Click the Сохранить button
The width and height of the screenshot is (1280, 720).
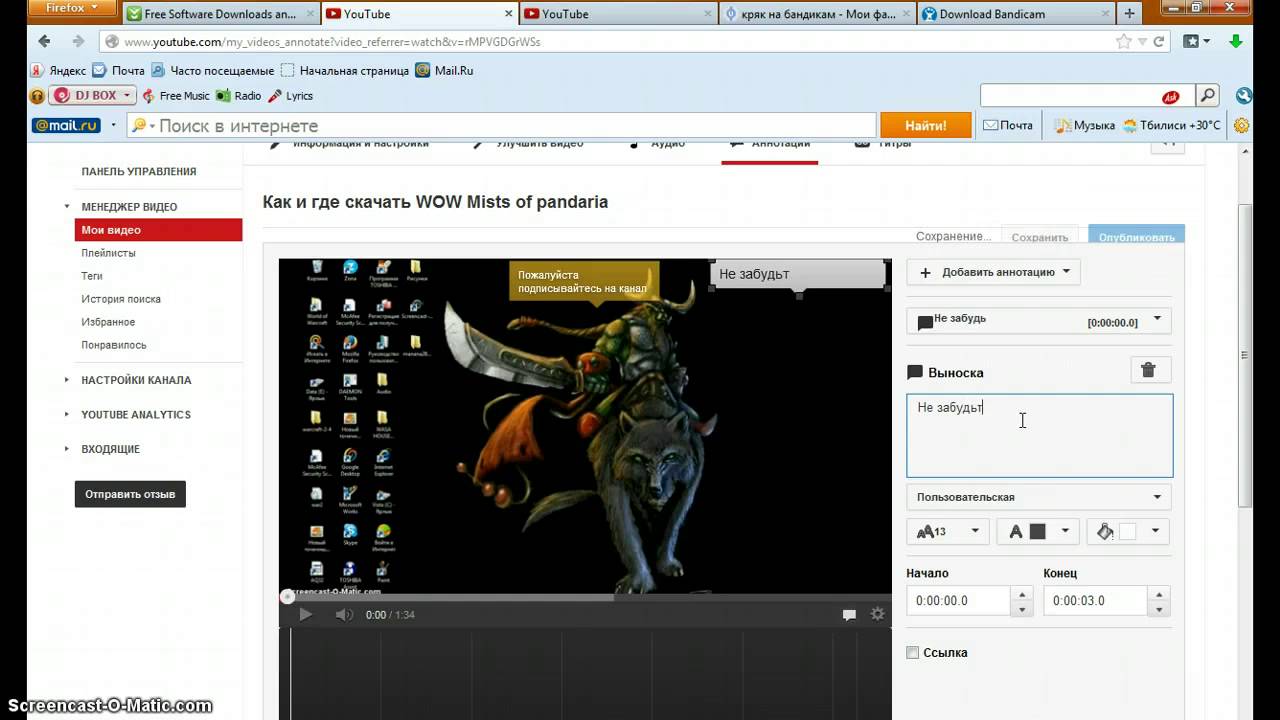[x=1040, y=237]
